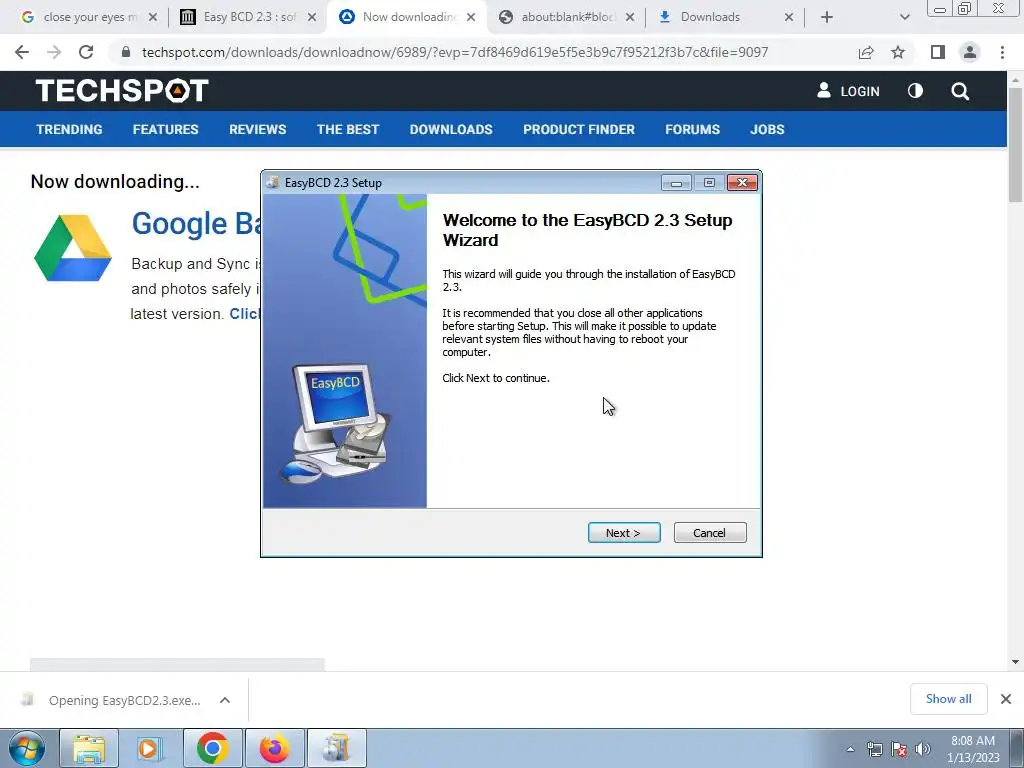Minimize the EasyBCD Setup window
The width and height of the screenshot is (1024, 768).
(676, 183)
